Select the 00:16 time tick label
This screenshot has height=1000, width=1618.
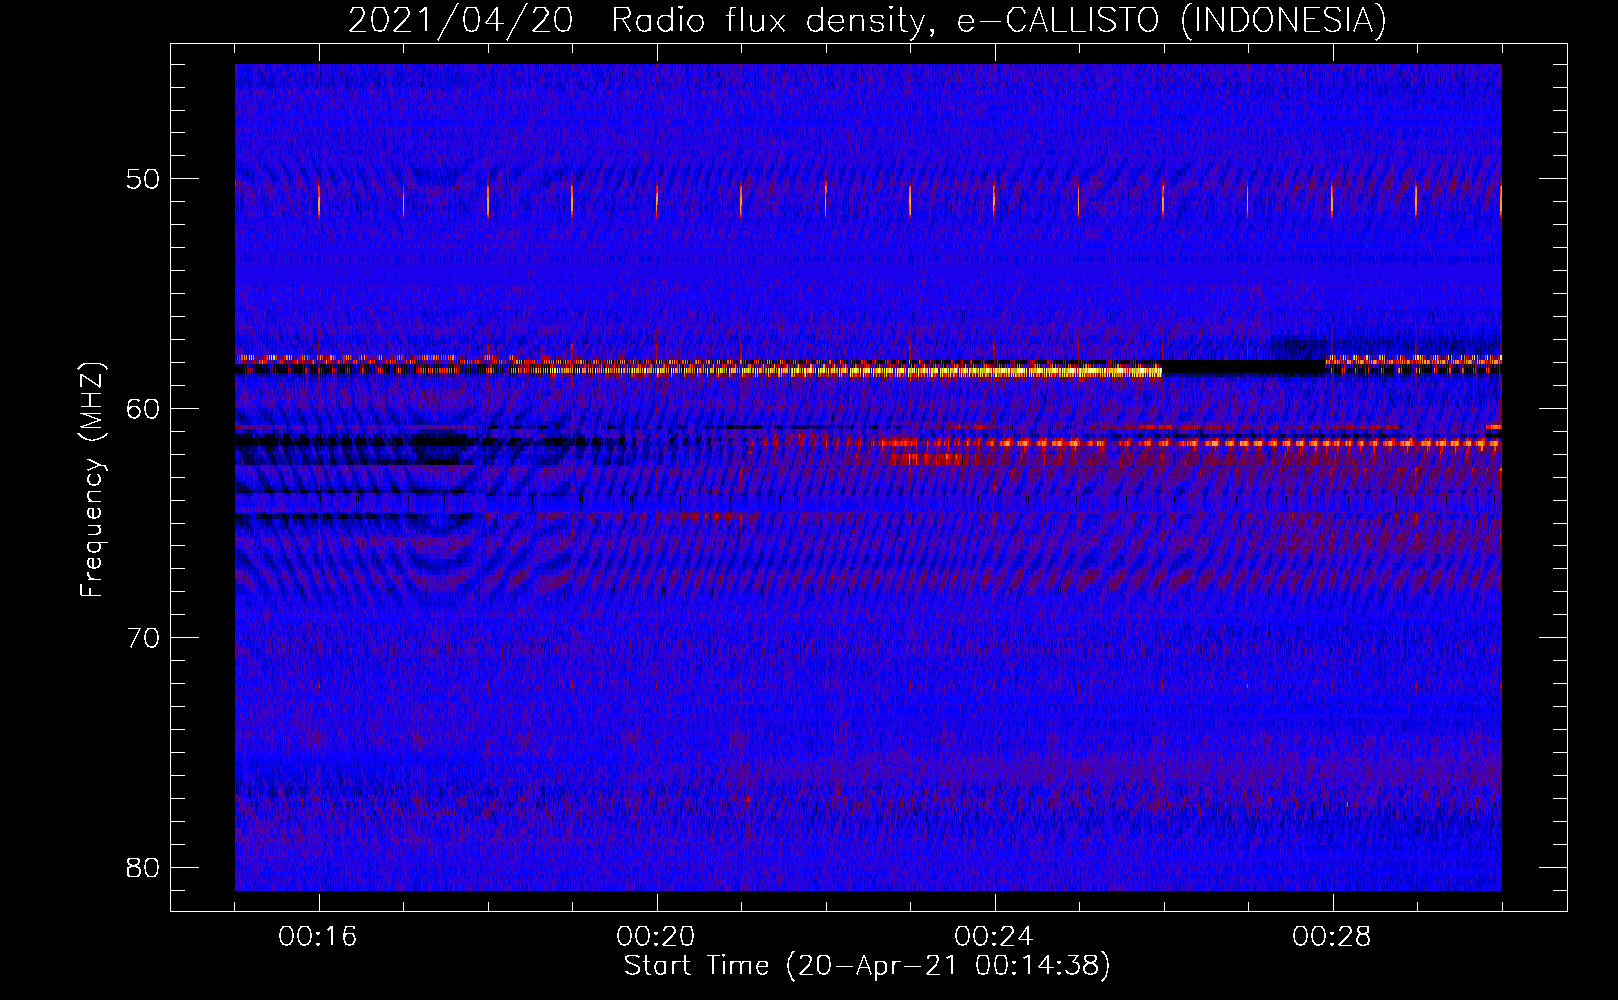(x=318, y=937)
